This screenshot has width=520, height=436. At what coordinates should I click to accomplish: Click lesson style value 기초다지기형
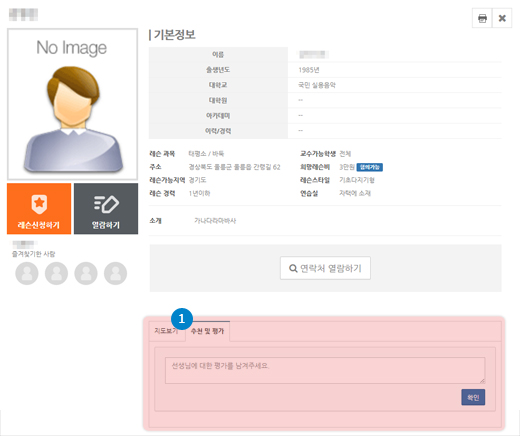tap(357, 180)
